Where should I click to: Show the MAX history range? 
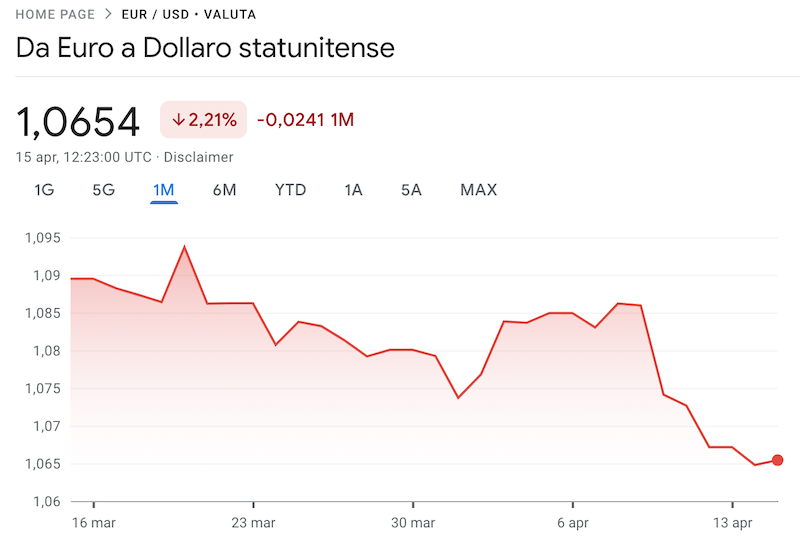coord(478,190)
